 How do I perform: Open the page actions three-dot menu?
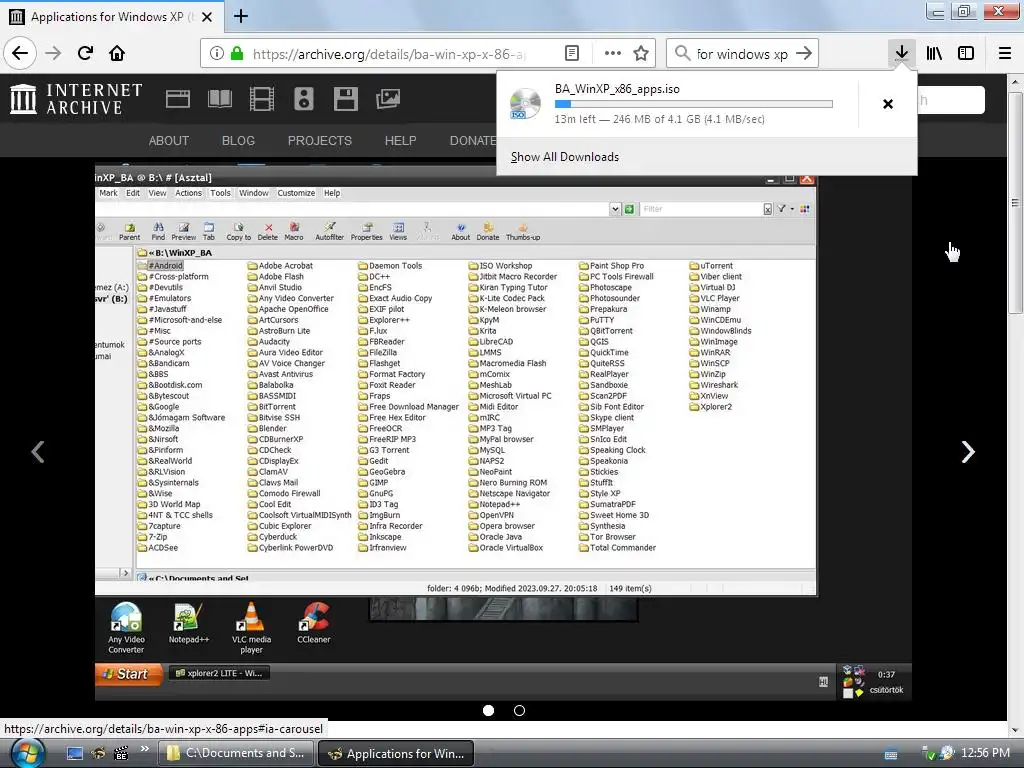[x=613, y=54]
